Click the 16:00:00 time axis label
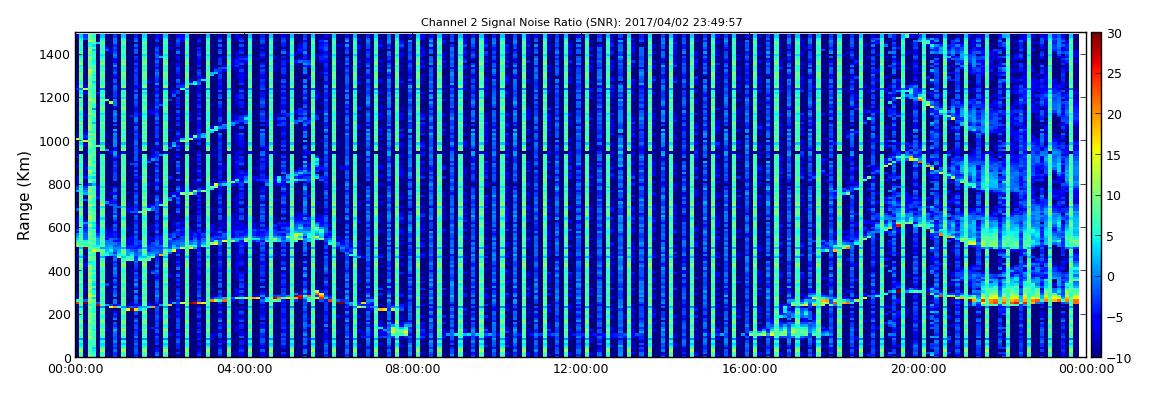This screenshot has height=407, width=1150. coord(750,370)
